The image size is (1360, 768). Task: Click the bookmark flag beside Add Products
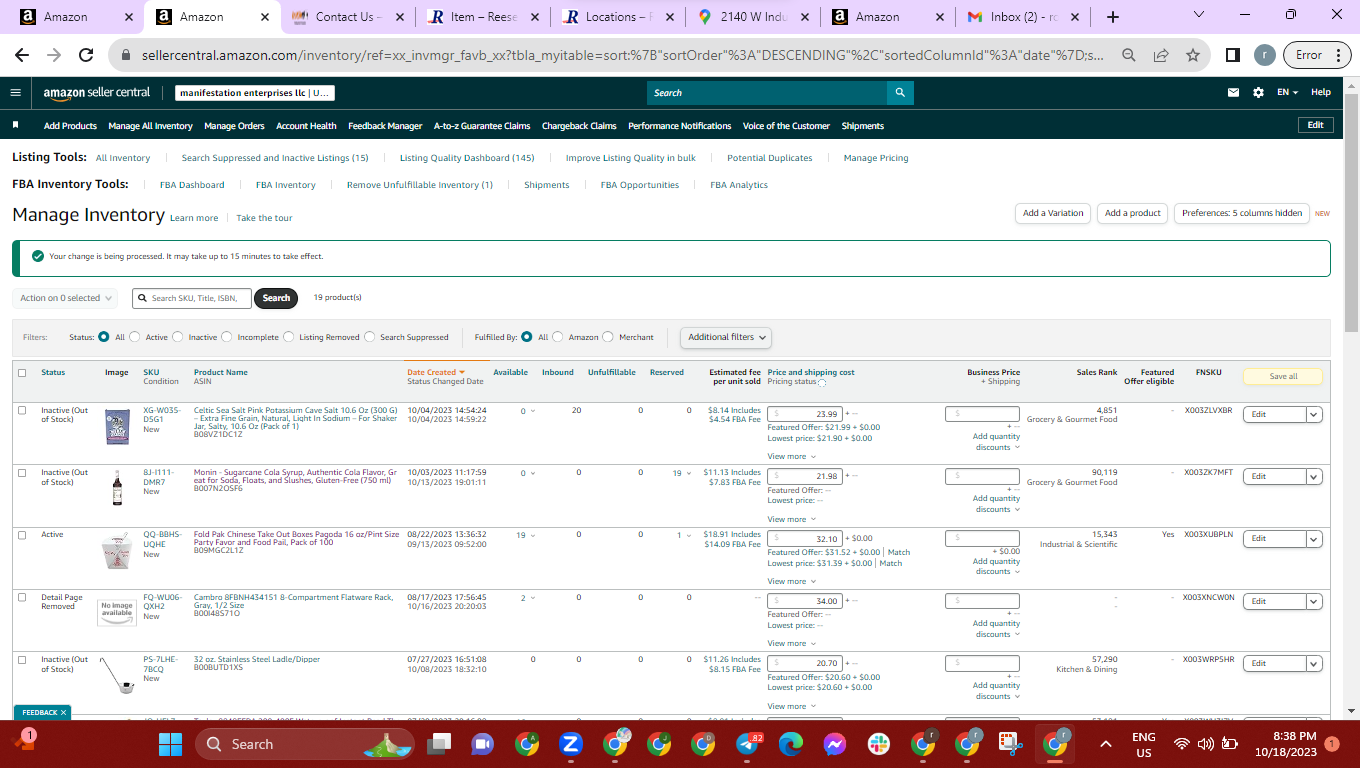tap(16, 126)
